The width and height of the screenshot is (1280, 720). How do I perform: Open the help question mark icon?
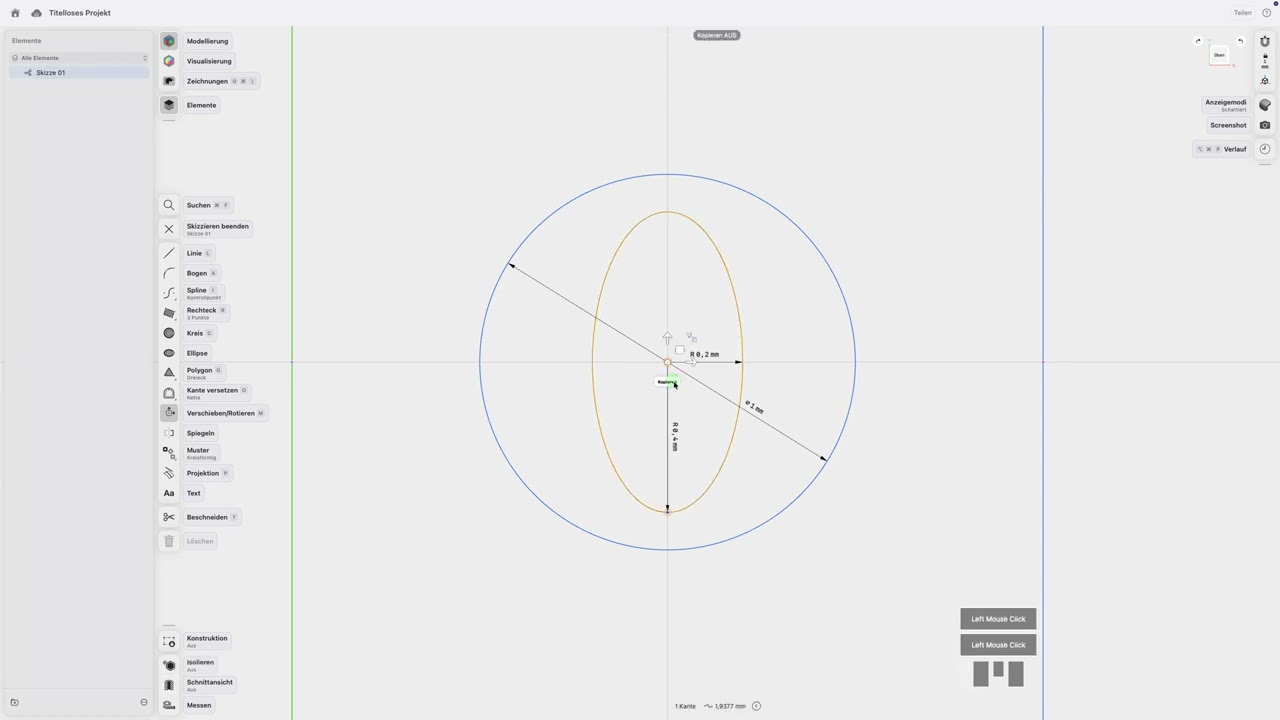click(1266, 13)
